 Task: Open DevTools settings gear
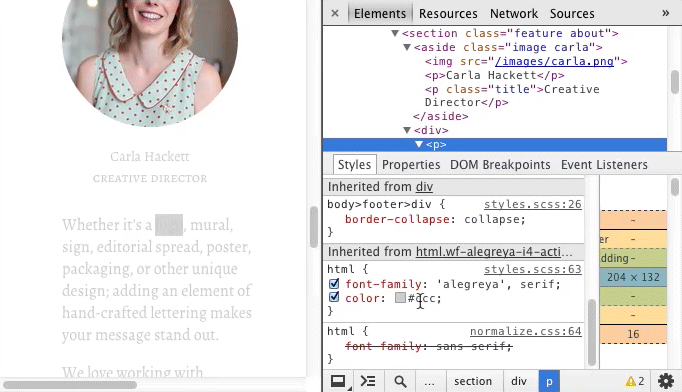(665, 381)
